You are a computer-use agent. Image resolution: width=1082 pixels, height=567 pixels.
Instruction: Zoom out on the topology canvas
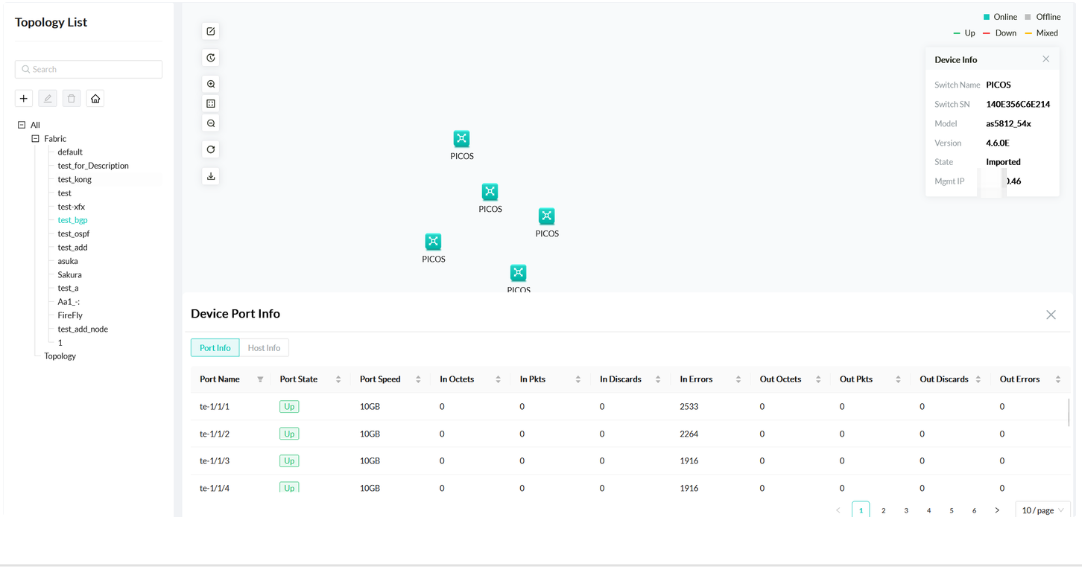211,123
